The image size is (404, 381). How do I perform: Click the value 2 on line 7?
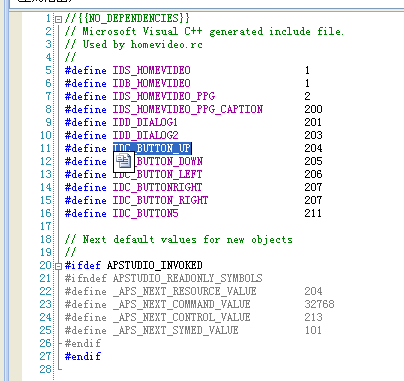click(x=307, y=96)
